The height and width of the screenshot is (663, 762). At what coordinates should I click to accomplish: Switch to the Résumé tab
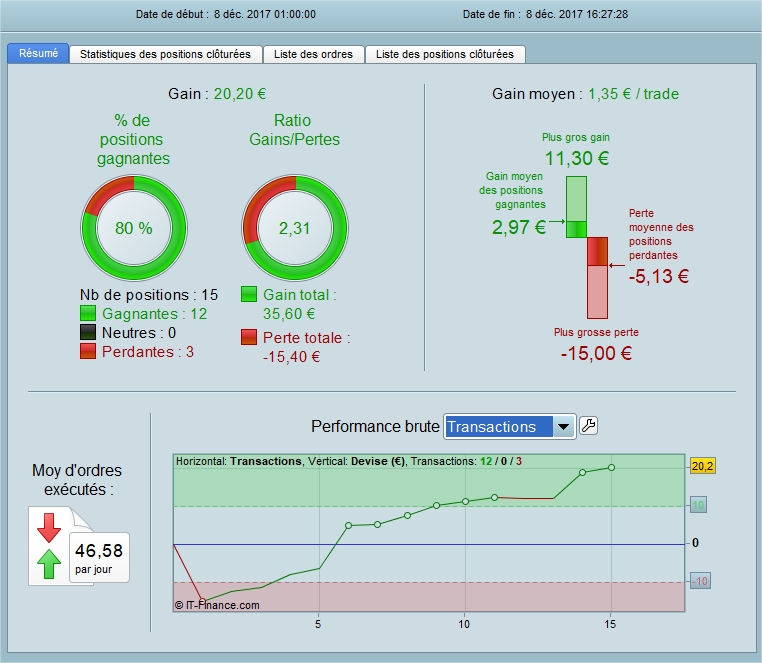tap(38, 53)
